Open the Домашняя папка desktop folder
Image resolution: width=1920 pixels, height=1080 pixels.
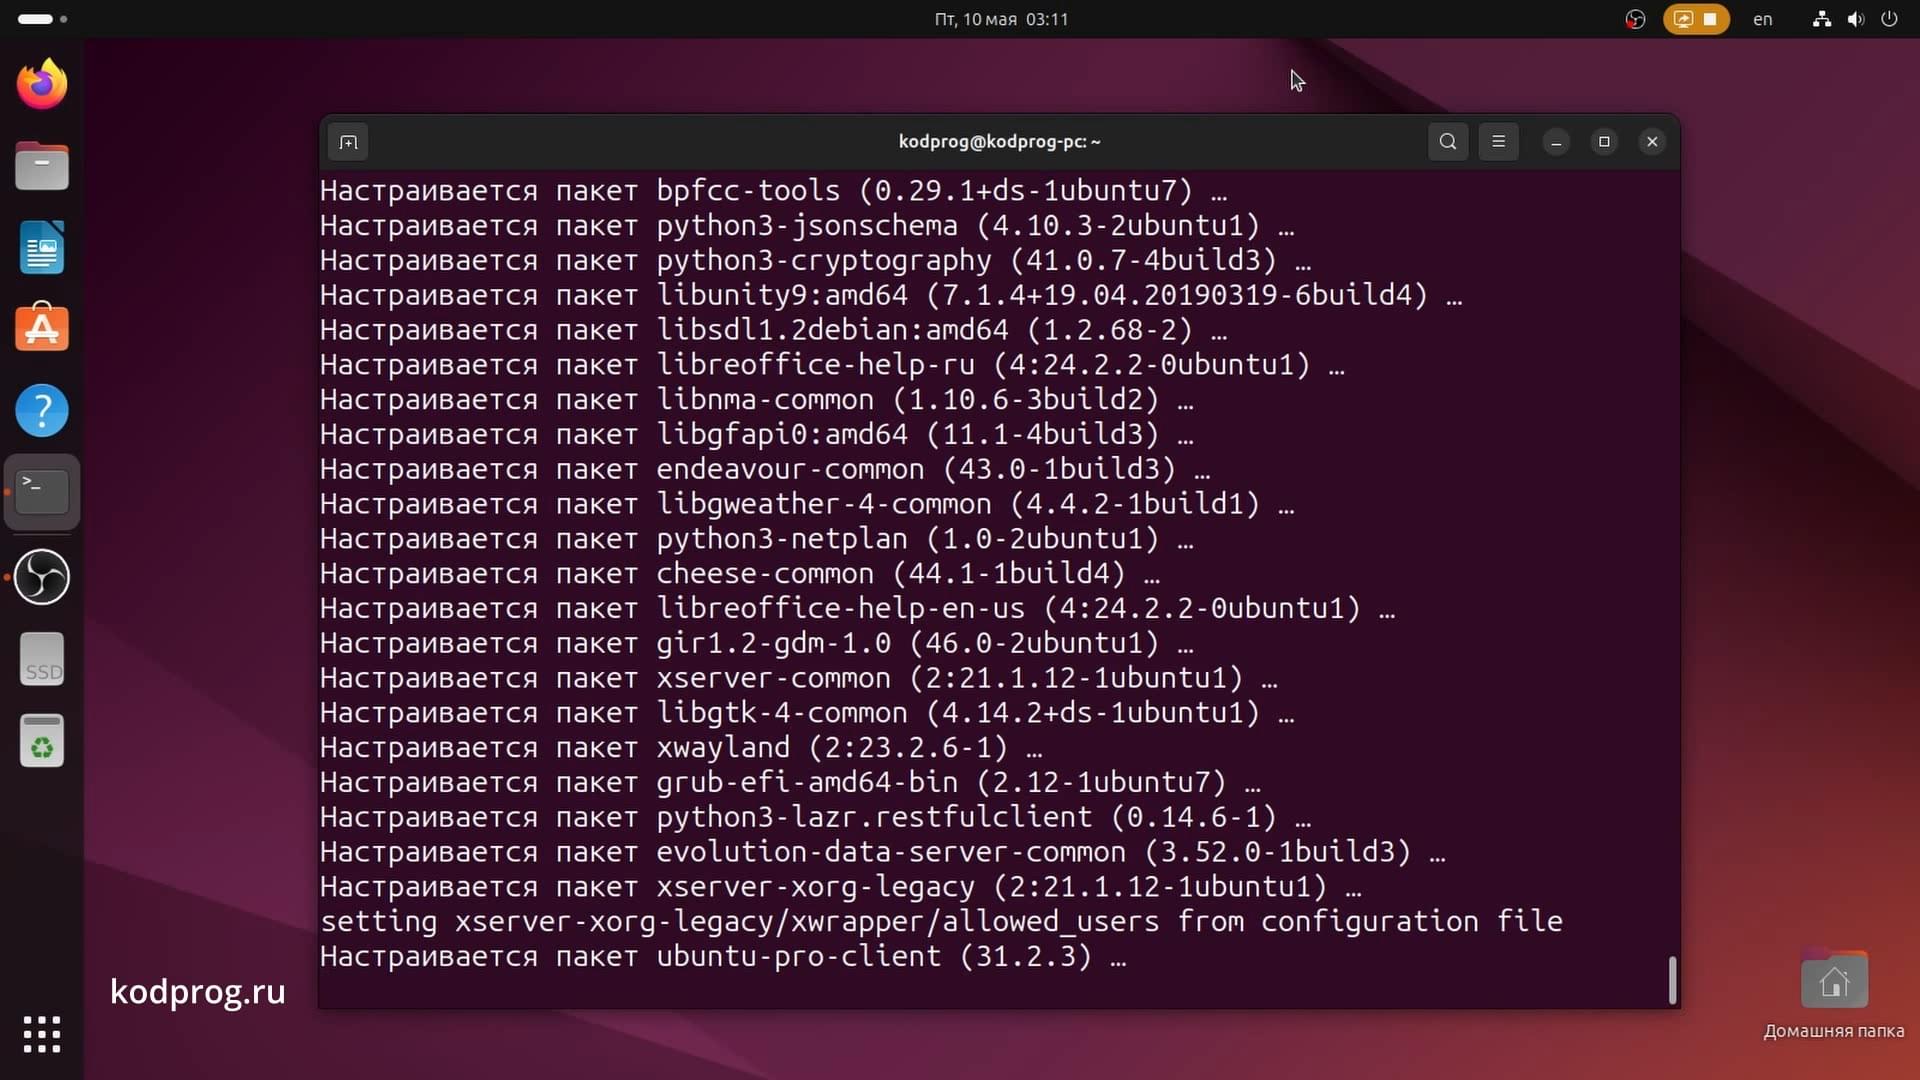[1834, 996]
